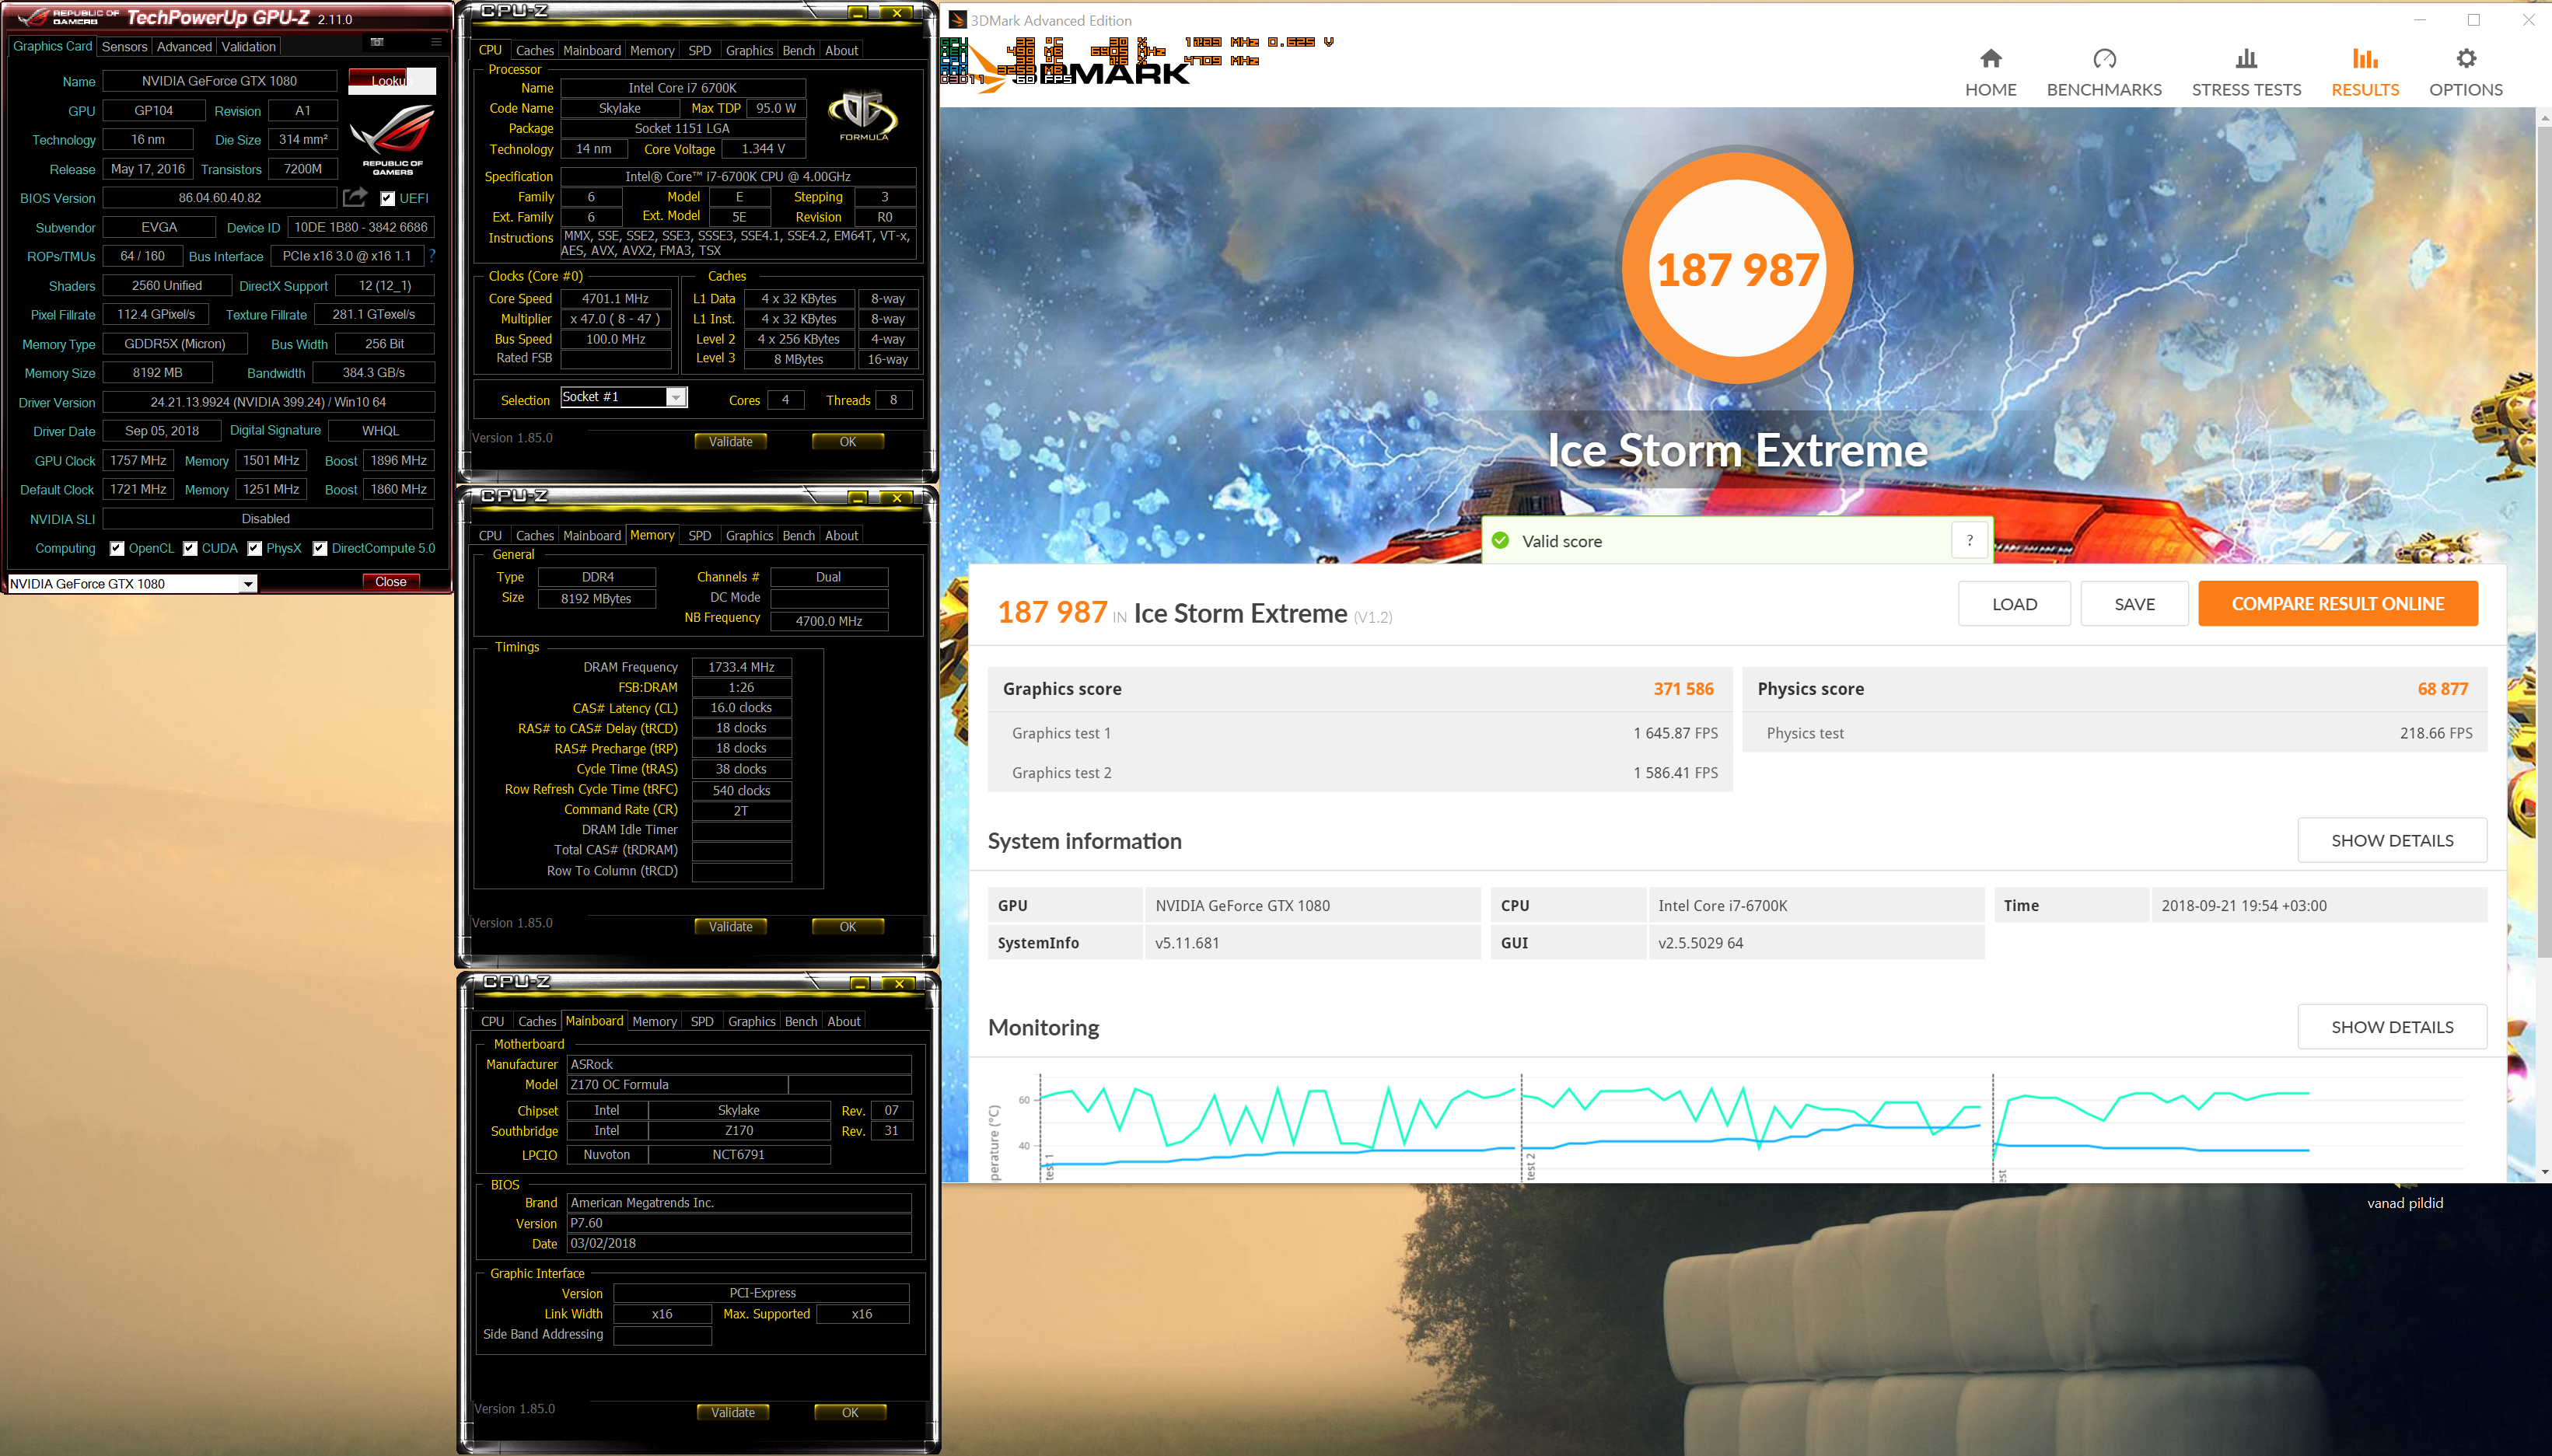Click the Core Speed value 4701.1 MHz

coord(615,299)
